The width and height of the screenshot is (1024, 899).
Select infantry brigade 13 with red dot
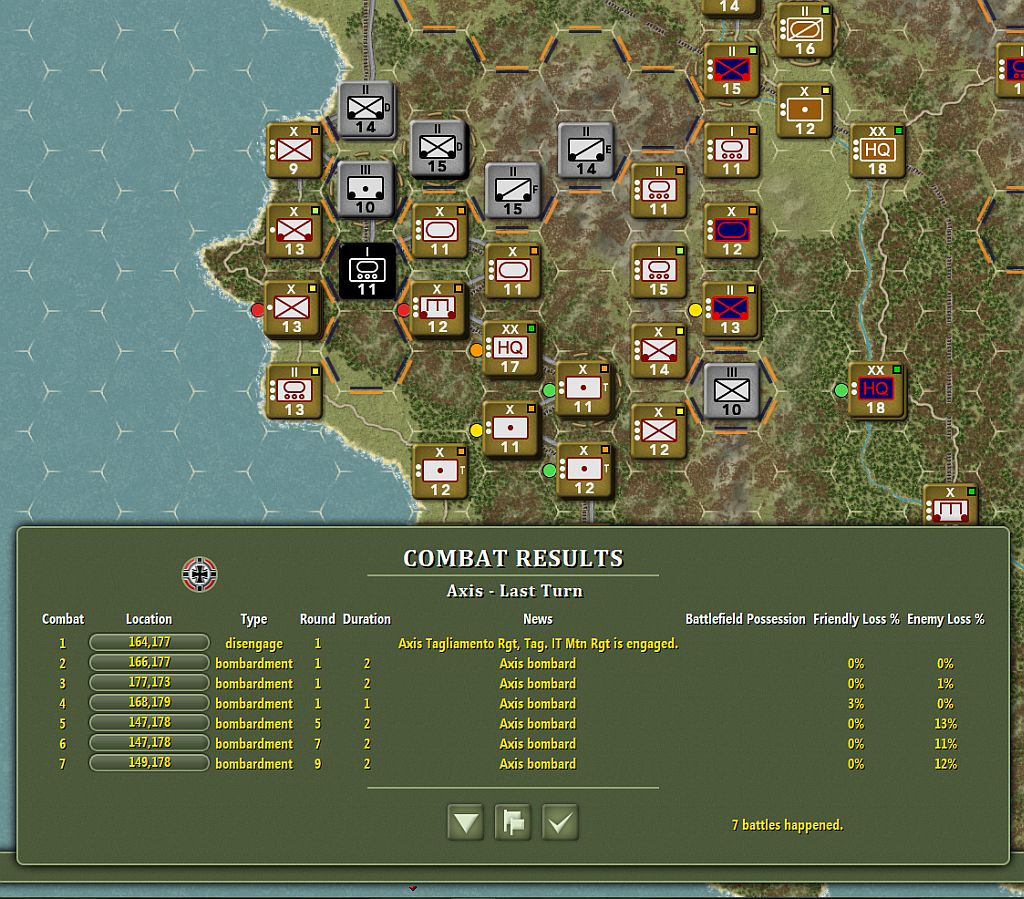click(292, 309)
